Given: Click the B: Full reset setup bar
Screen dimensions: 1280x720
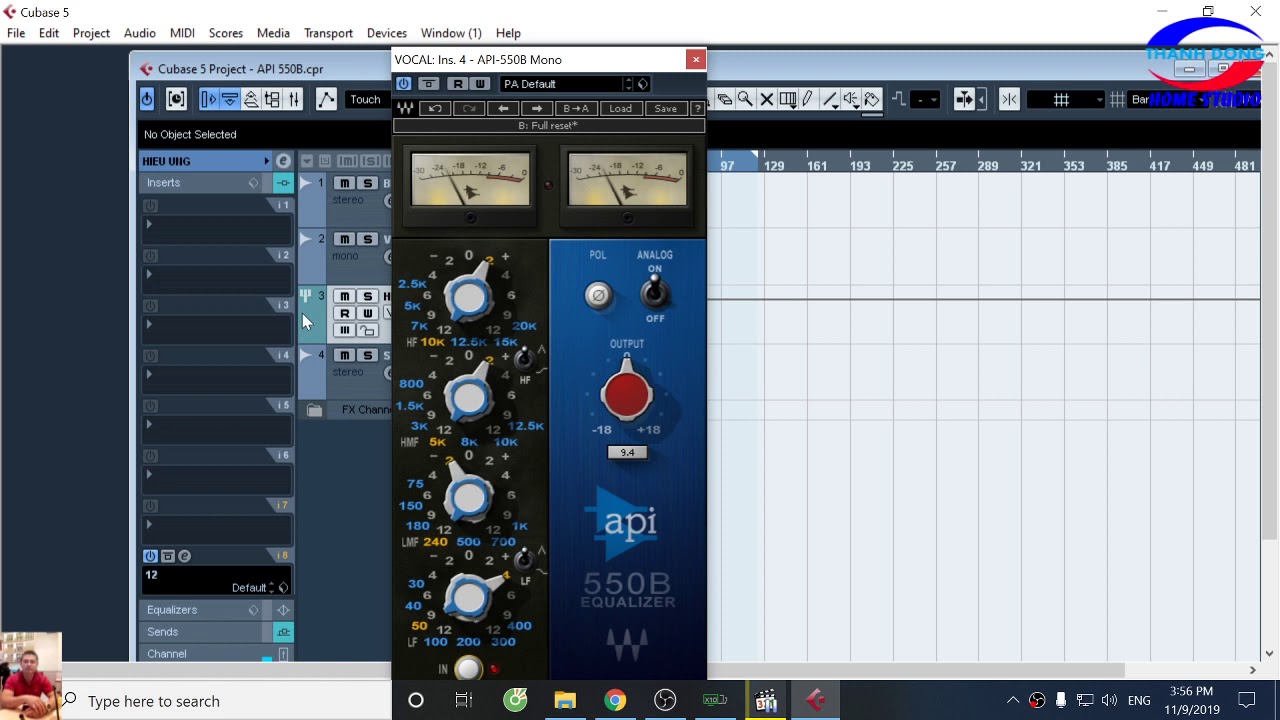Looking at the screenshot, I should coord(549,126).
